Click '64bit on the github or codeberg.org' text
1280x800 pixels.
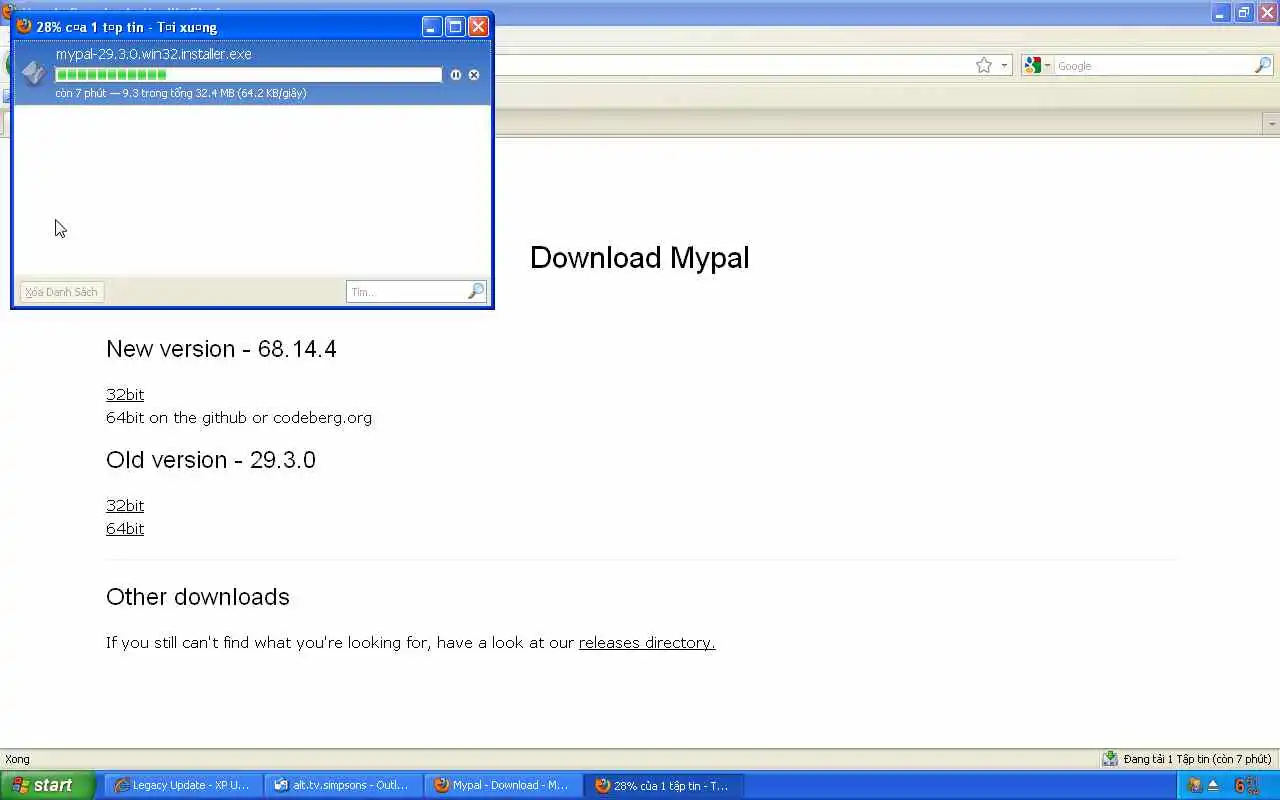(x=239, y=417)
